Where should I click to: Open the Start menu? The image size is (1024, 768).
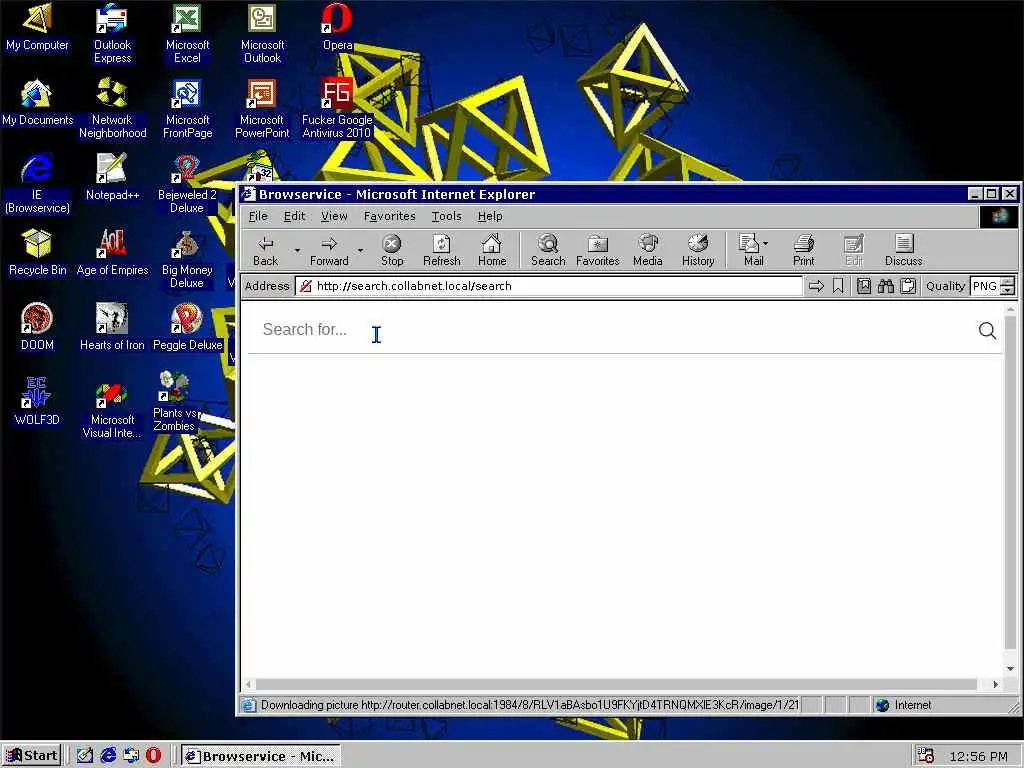(x=32, y=756)
